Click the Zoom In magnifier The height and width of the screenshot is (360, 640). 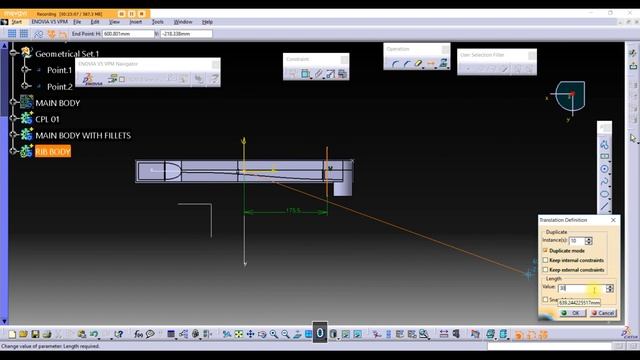273,334
